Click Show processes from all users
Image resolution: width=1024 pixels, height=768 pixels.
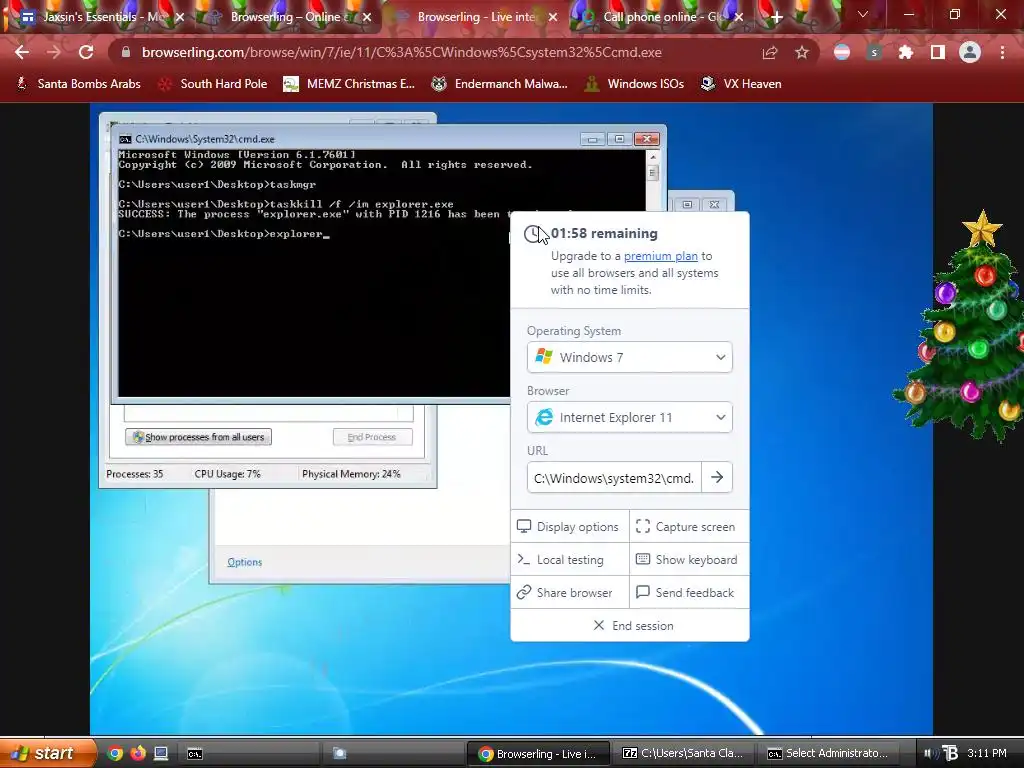[199, 437]
